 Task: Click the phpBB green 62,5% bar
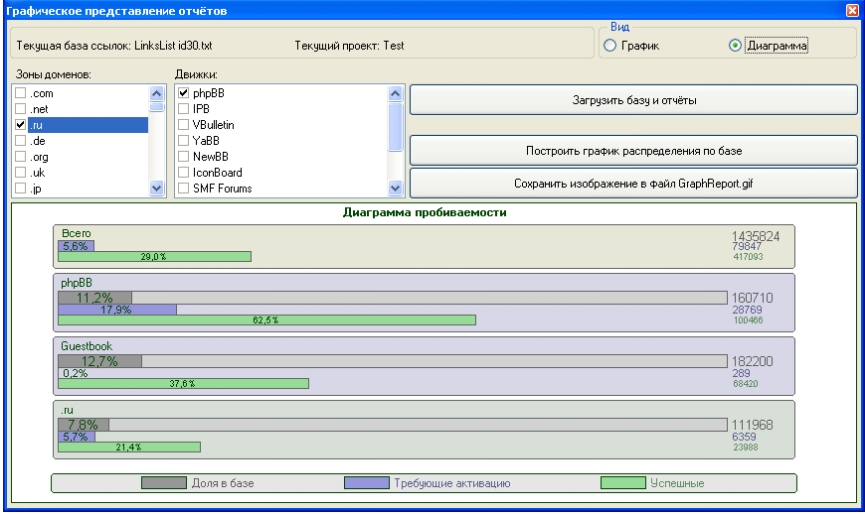[x=267, y=320]
